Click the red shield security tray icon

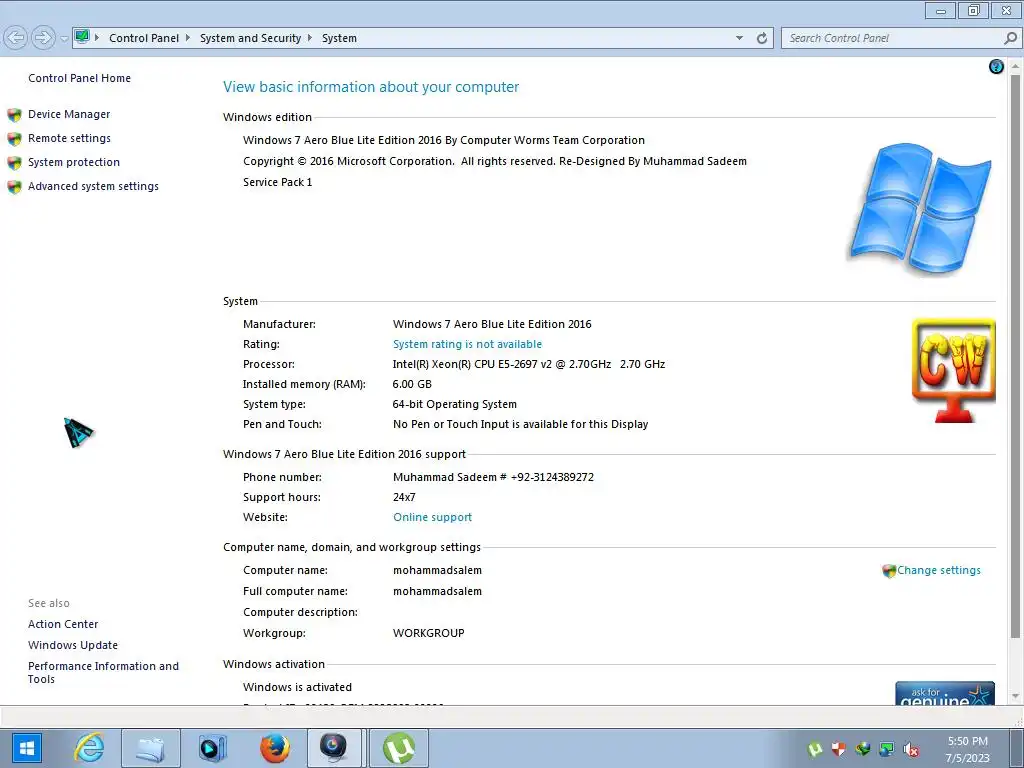click(839, 749)
